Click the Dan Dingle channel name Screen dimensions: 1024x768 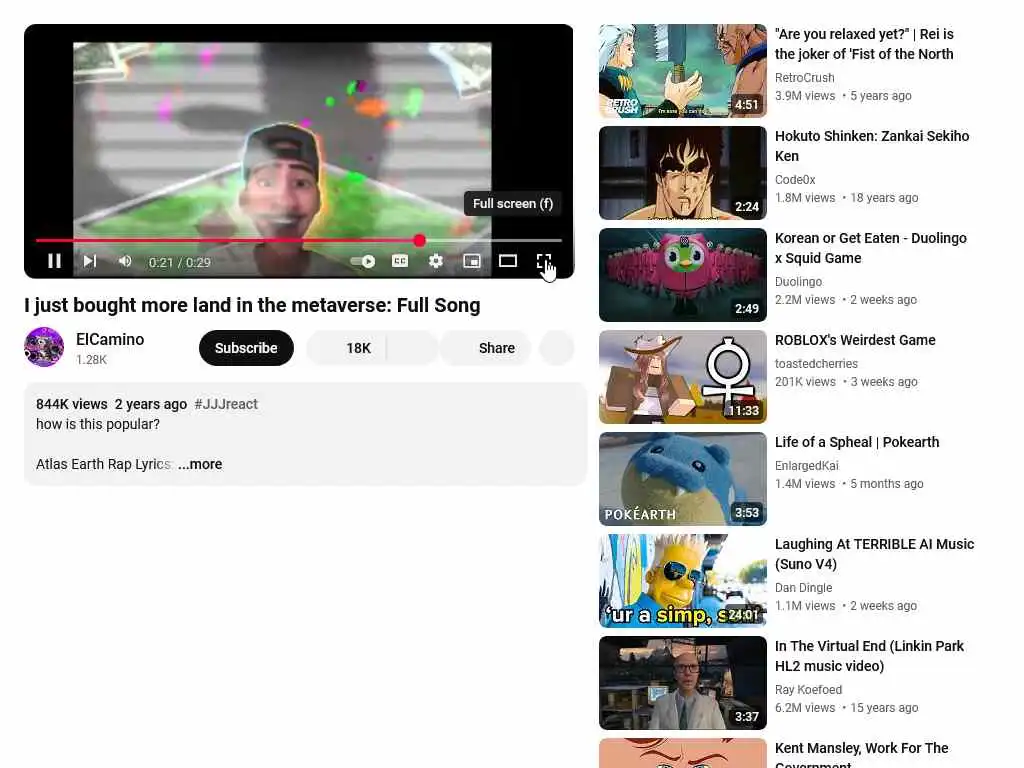click(803, 588)
